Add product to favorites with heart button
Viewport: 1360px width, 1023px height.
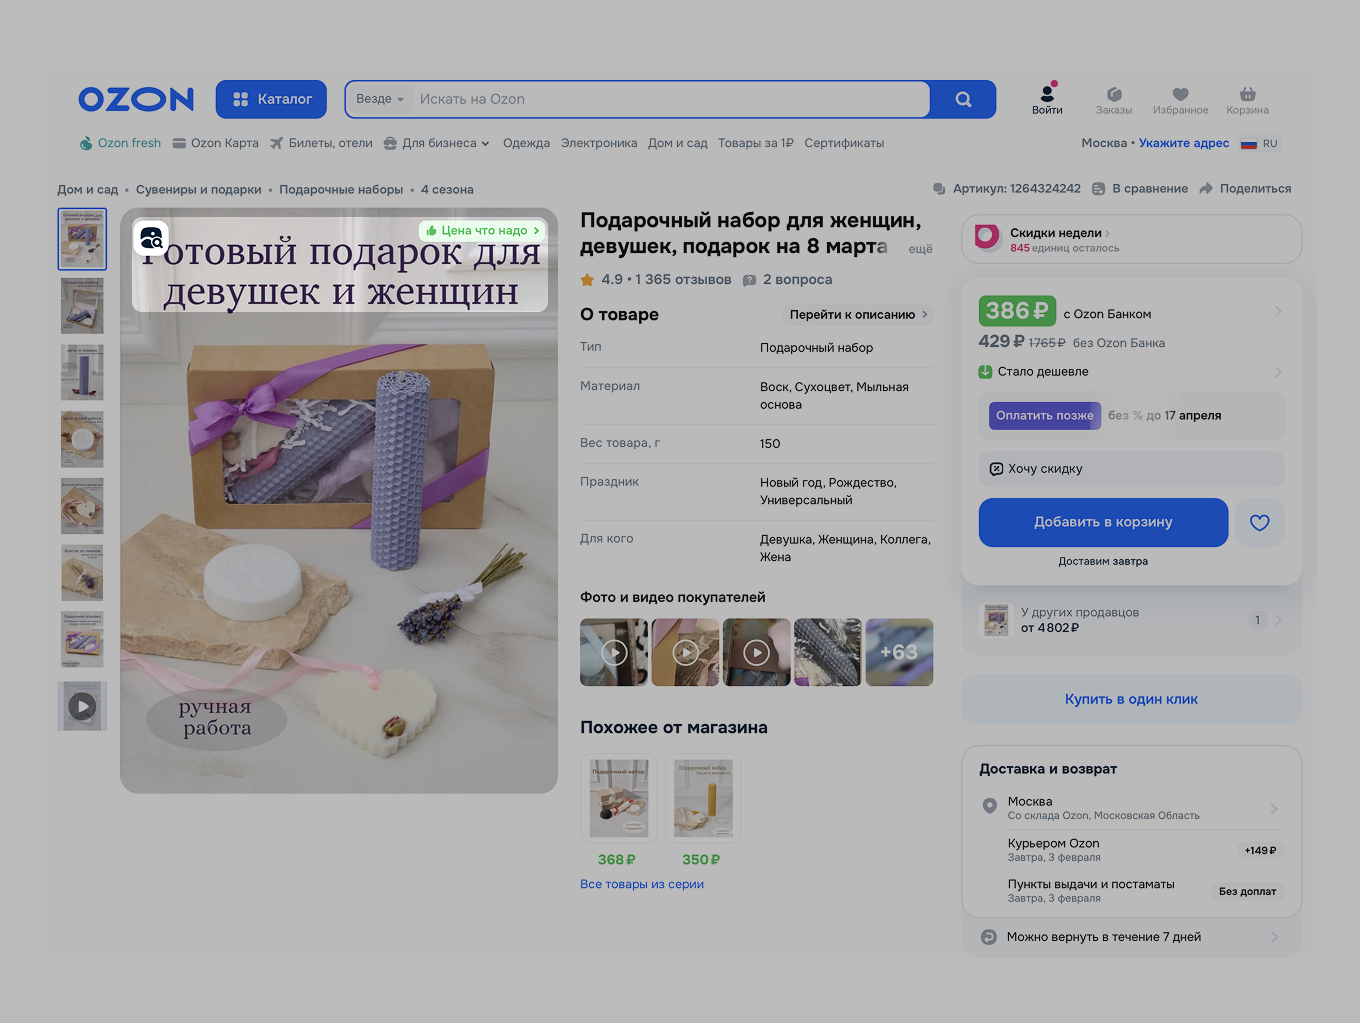[1259, 522]
